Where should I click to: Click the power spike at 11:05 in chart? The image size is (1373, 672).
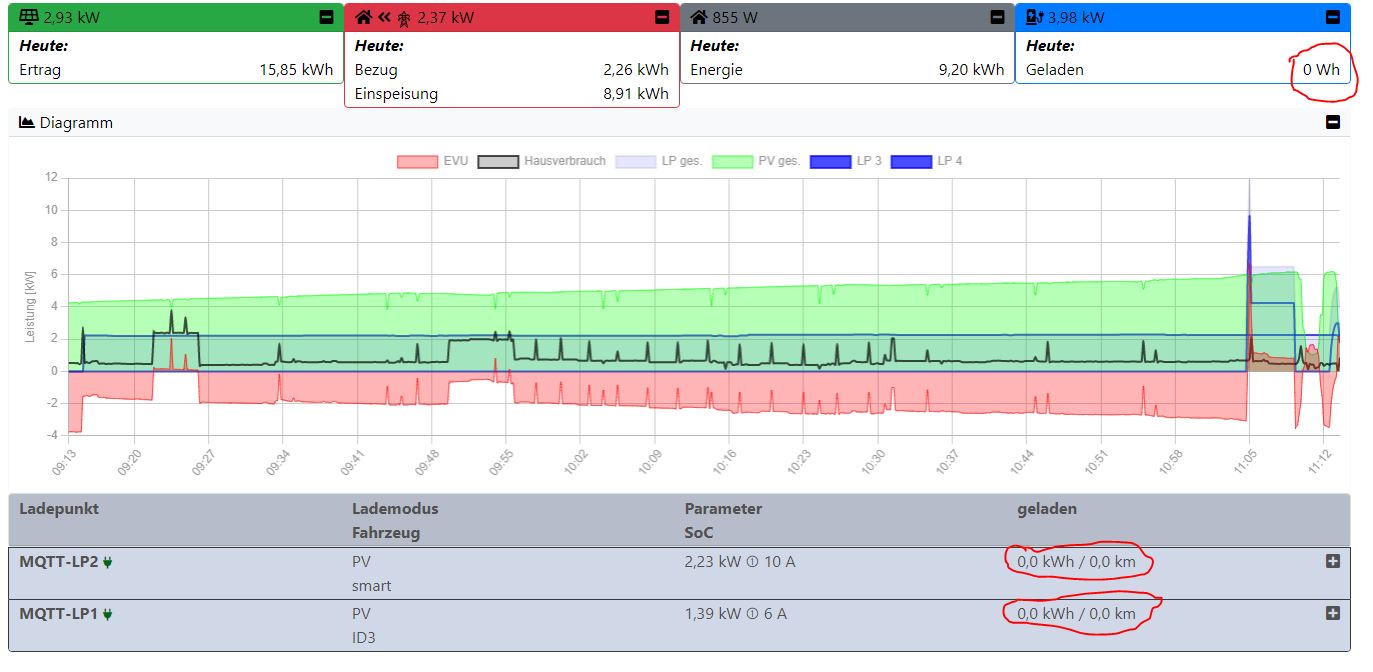click(x=1249, y=215)
